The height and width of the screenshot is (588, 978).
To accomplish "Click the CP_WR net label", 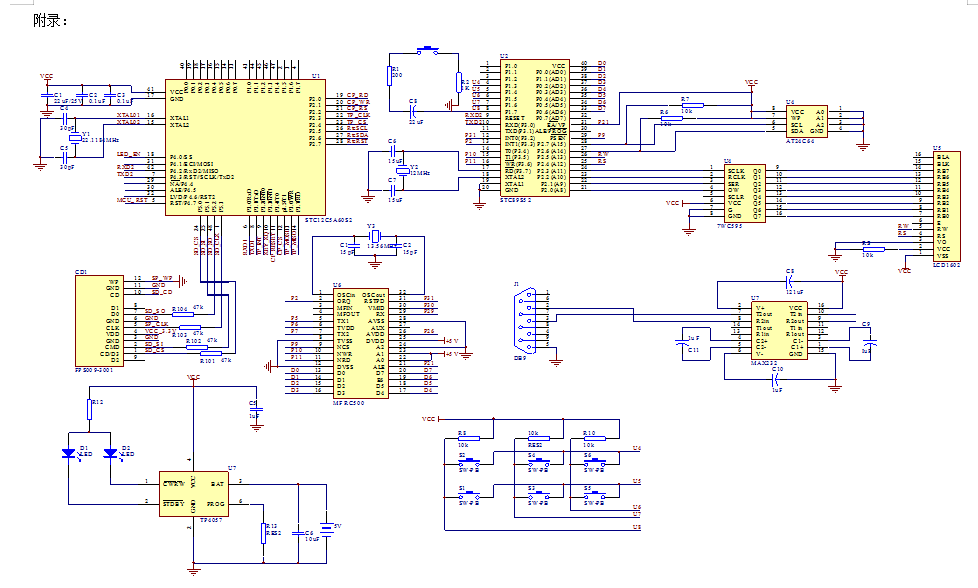I will (358, 102).
